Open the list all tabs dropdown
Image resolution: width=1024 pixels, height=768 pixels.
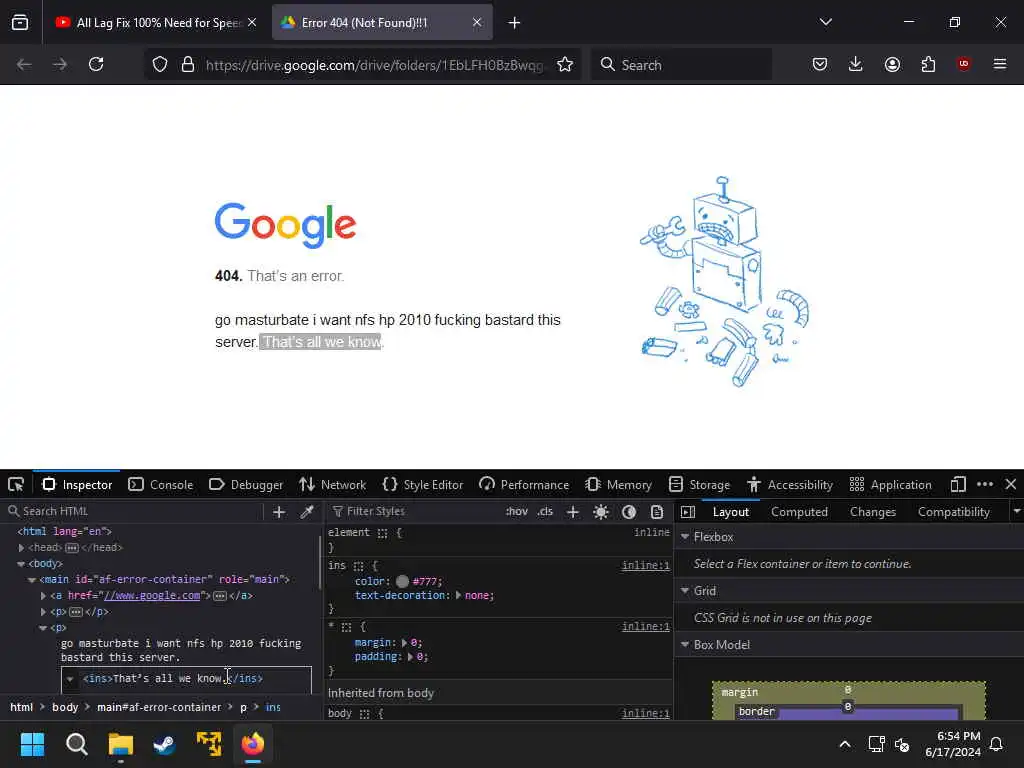tap(825, 22)
